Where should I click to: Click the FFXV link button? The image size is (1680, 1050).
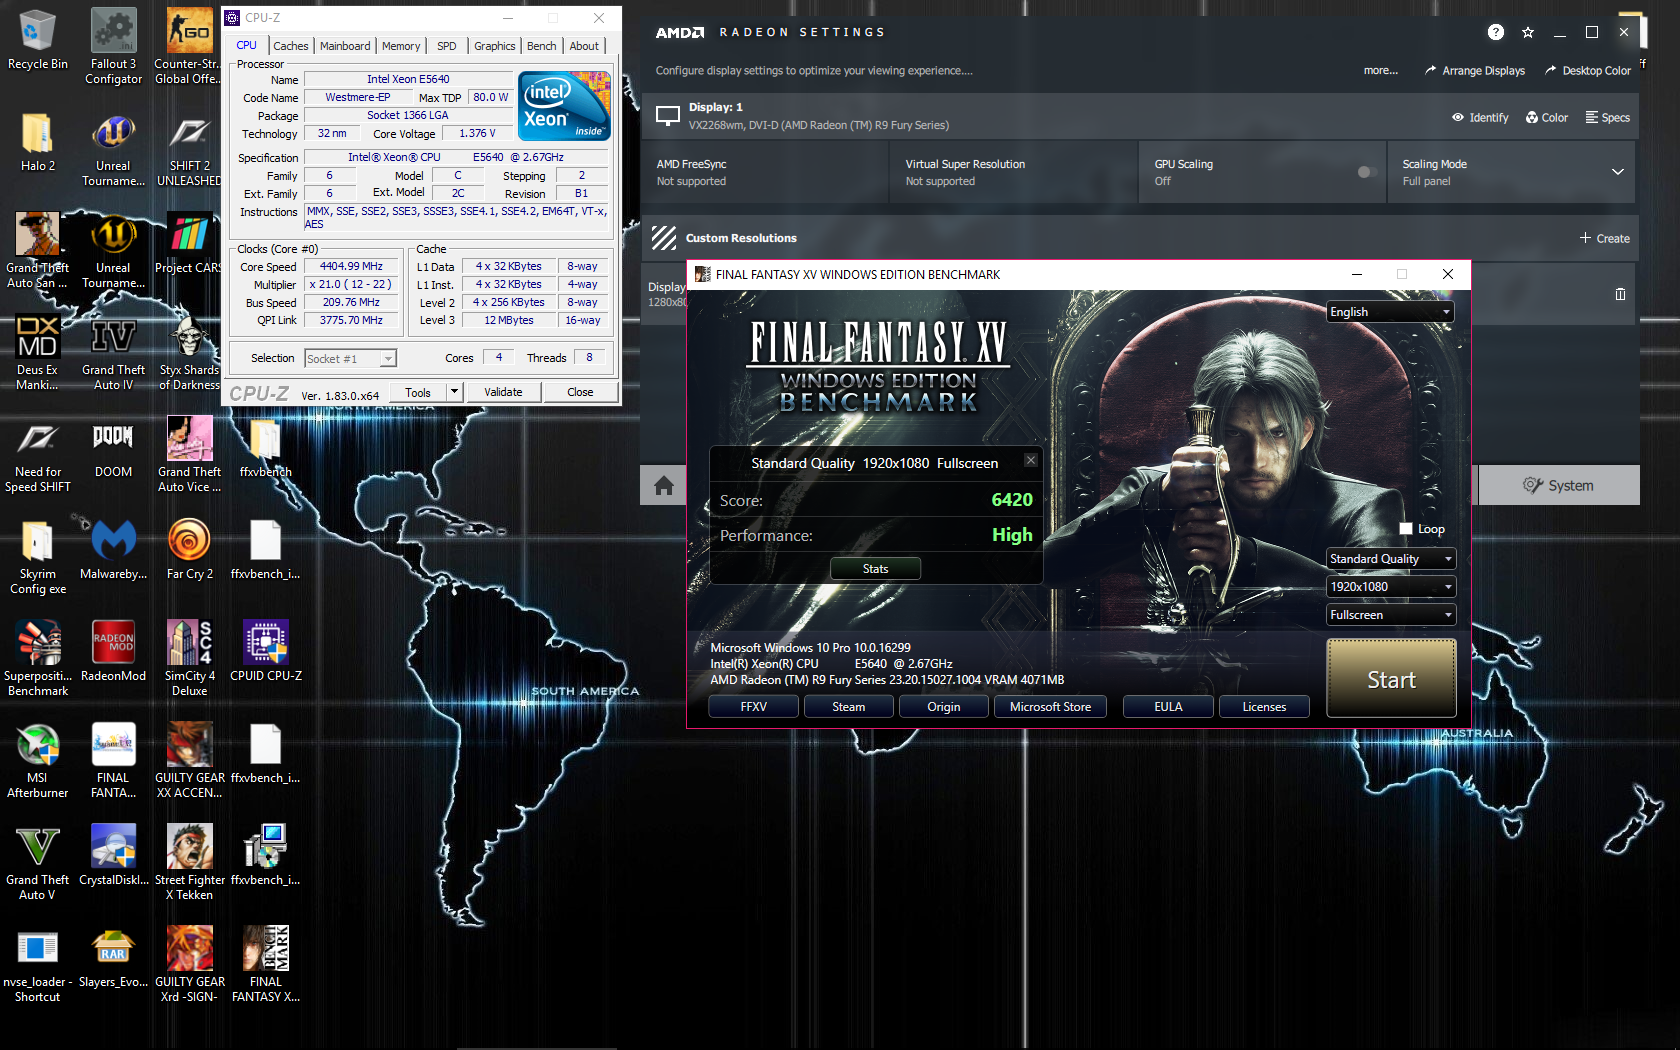point(754,707)
